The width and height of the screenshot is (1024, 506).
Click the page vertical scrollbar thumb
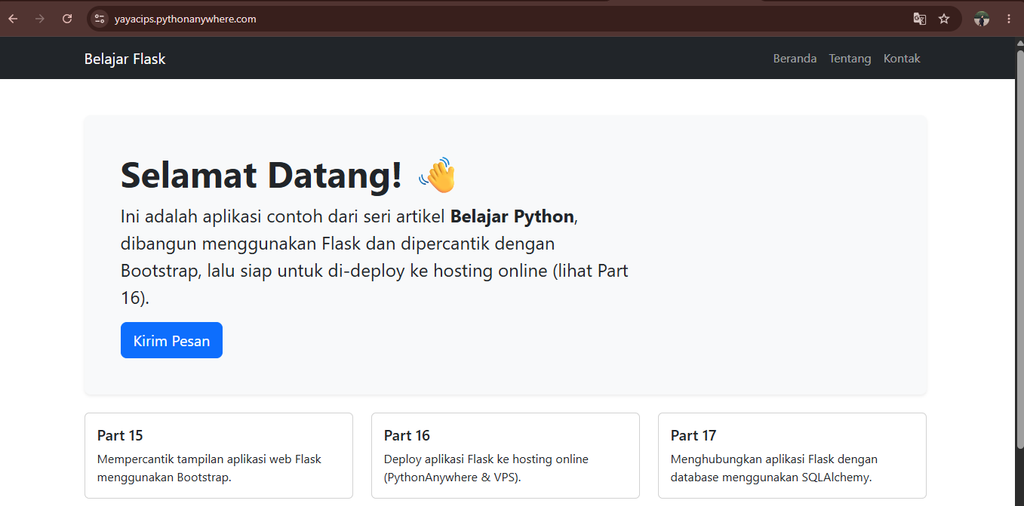pyautogui.click(x=1019, y=248)
